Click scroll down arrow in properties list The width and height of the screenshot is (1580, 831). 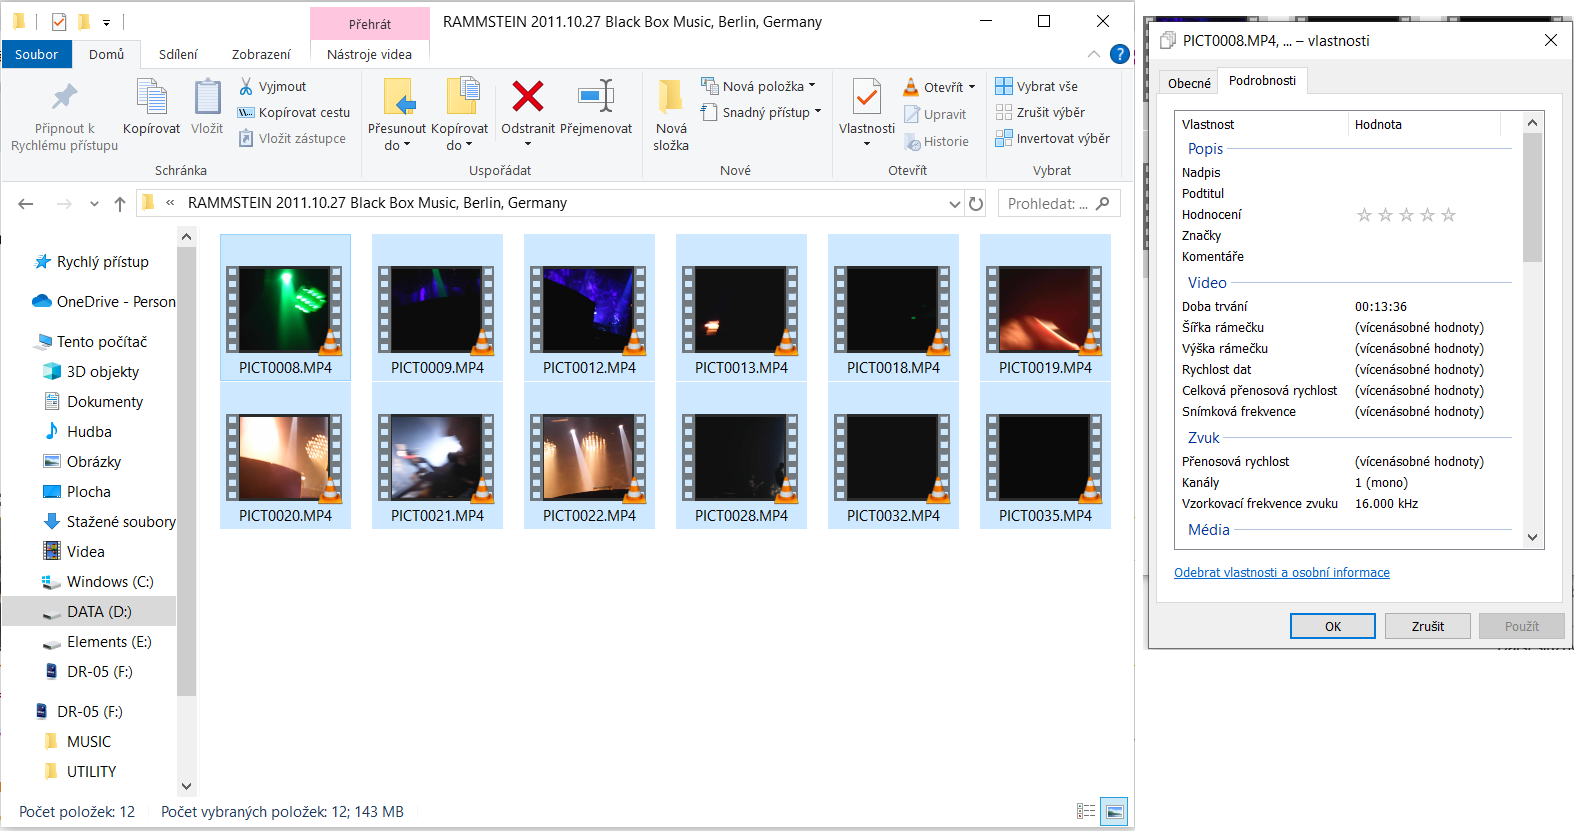1532,537
